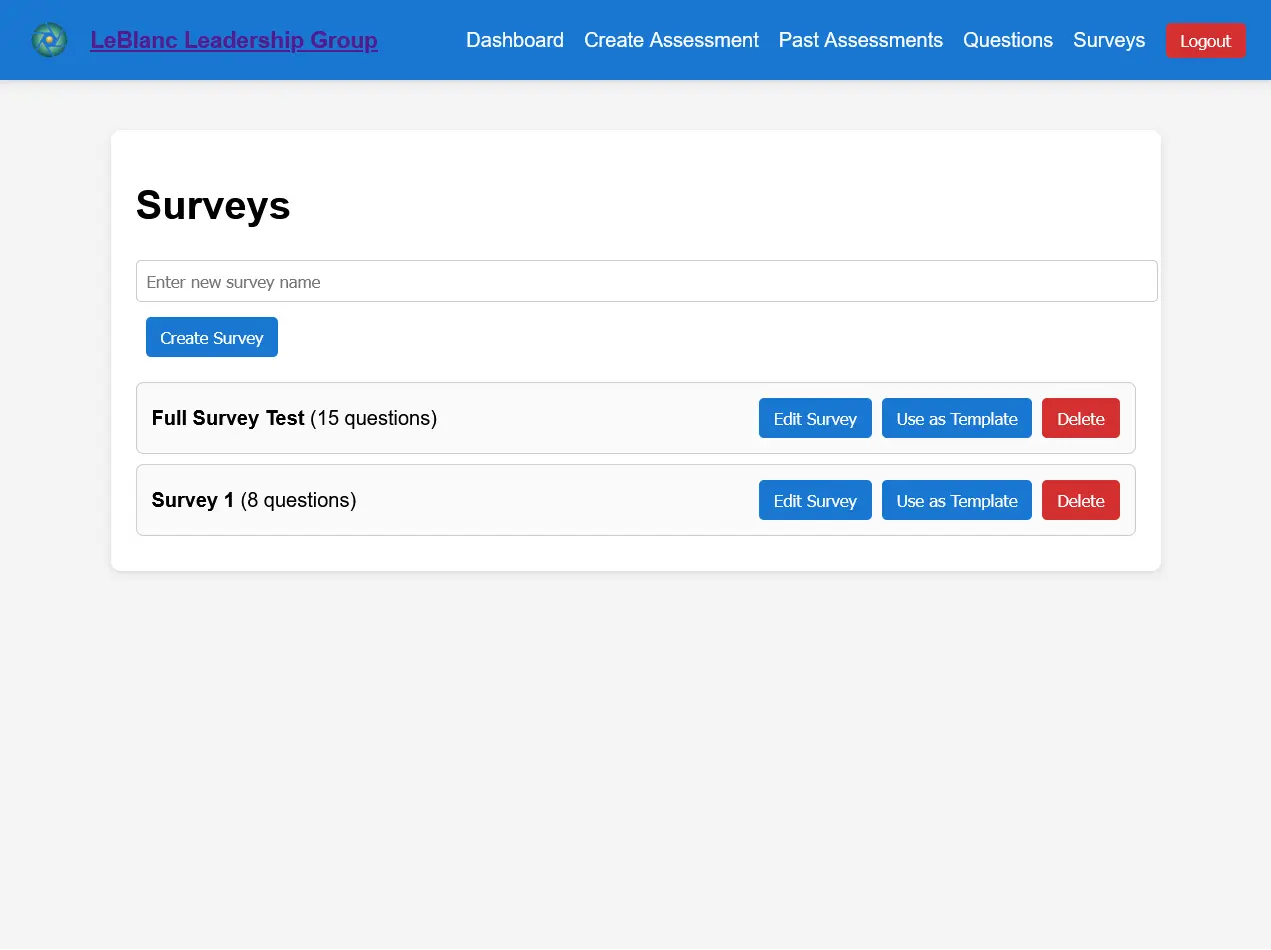Click the (15 questions) count text
The image size is (1271, 950).
click(374, 418)
